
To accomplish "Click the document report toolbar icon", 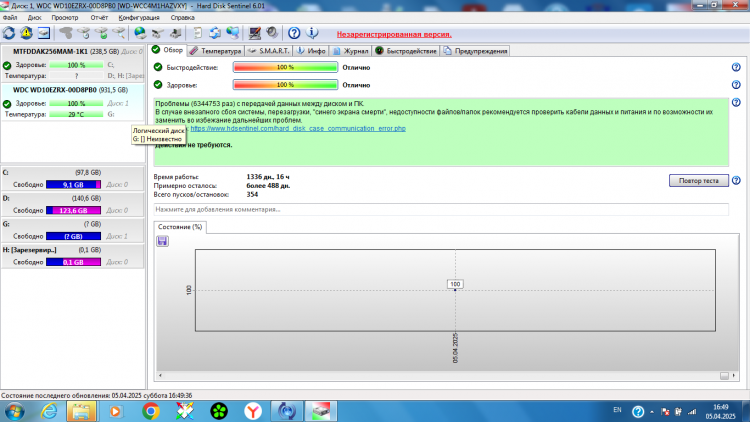I will (197, 33).
